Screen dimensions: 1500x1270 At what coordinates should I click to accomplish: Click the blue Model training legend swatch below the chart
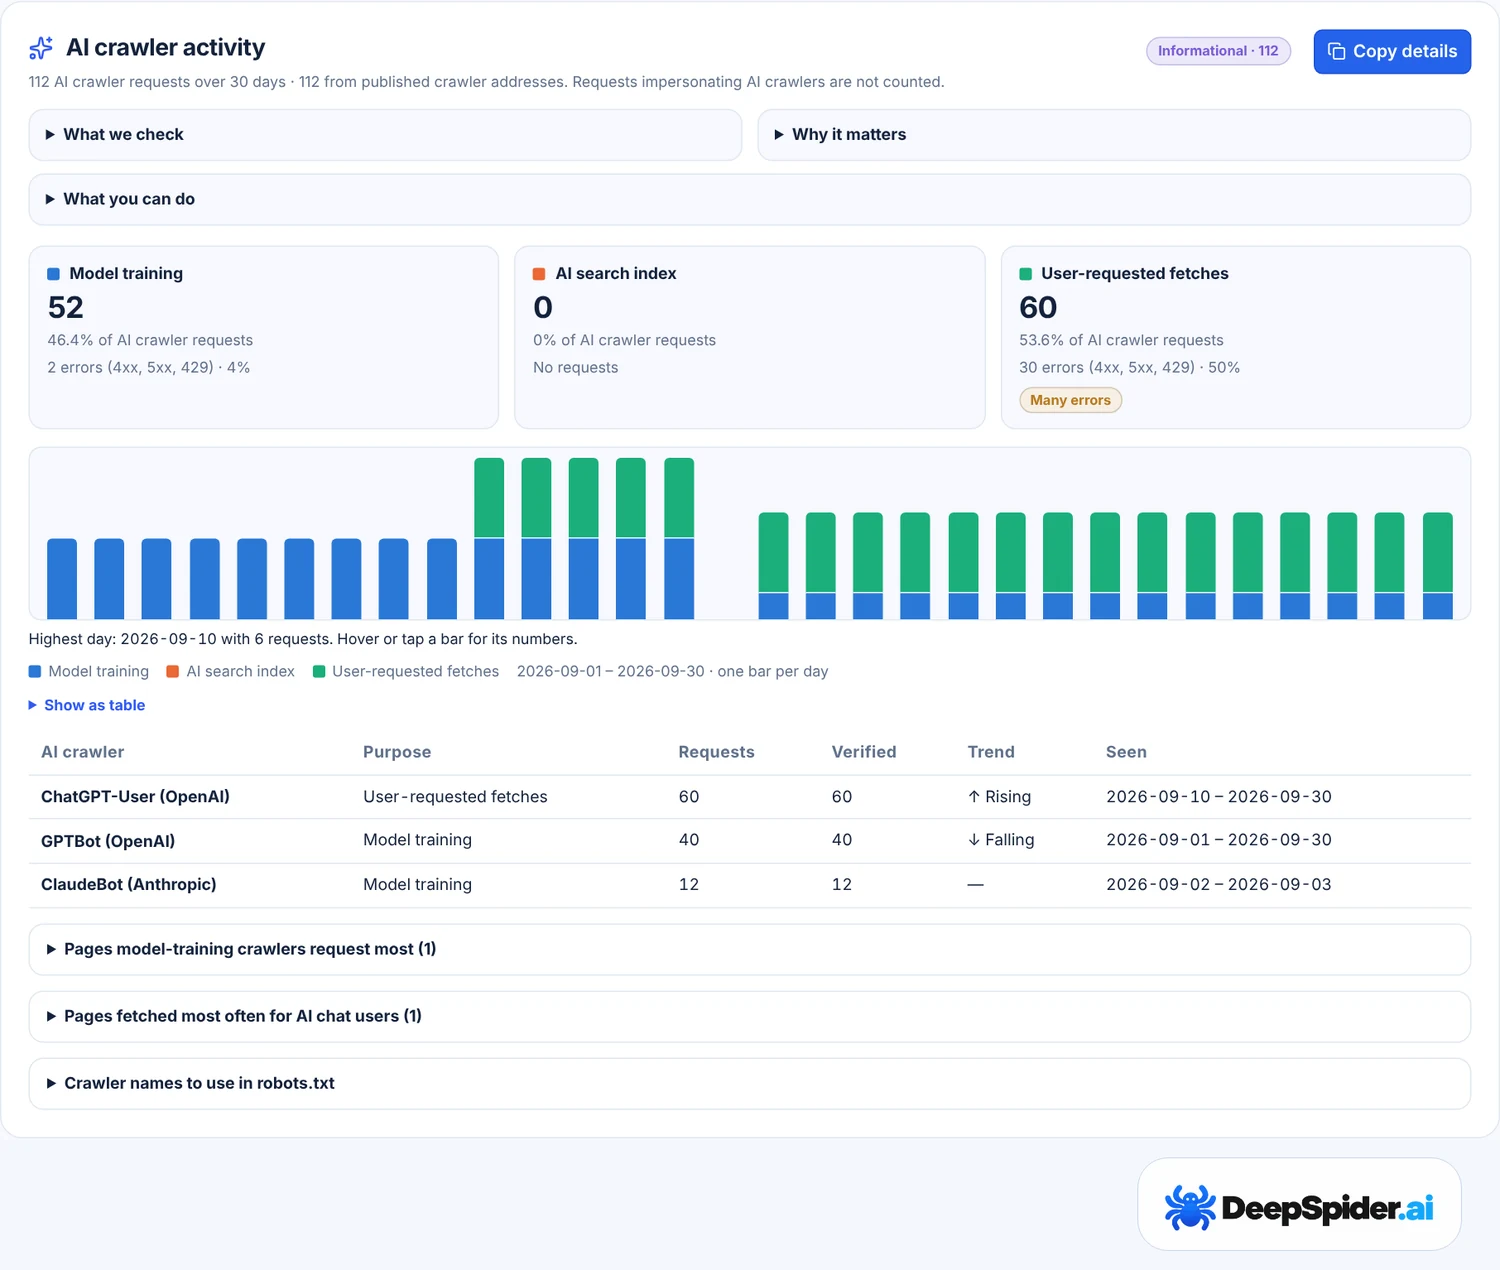35,672
